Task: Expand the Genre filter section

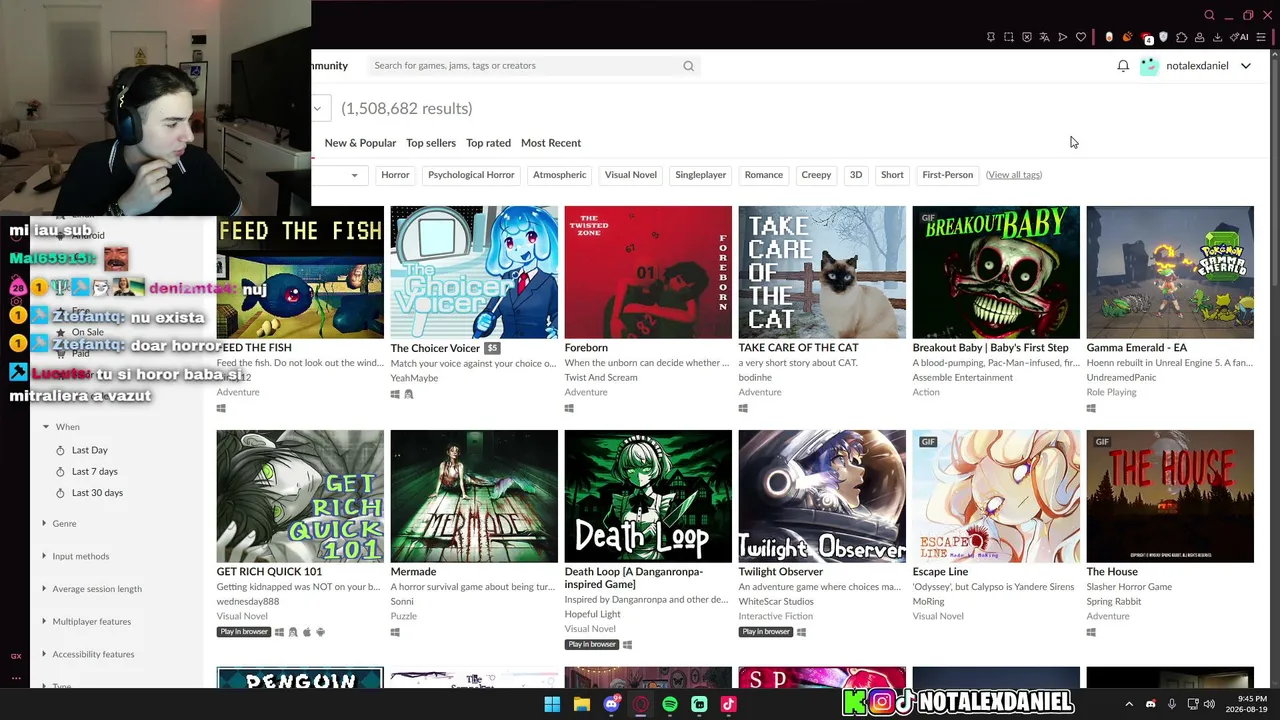Action: [x=59, y=524]
